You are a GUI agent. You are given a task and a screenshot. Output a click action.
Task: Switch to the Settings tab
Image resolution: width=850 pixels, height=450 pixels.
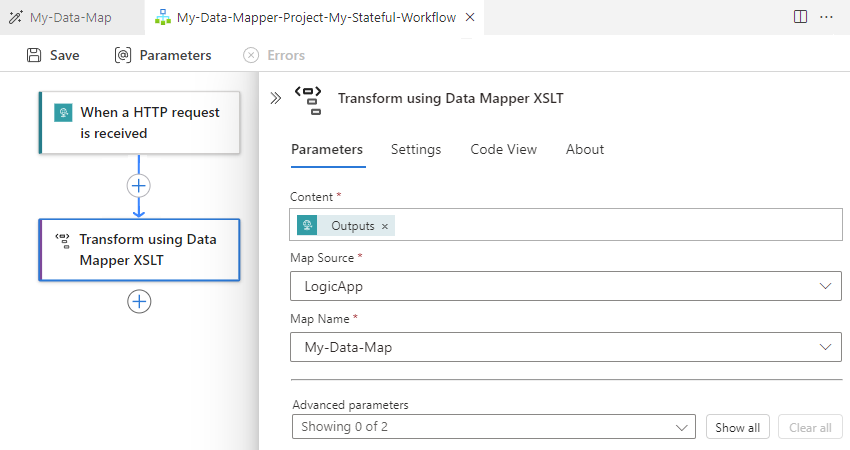[x=416, y=149]
